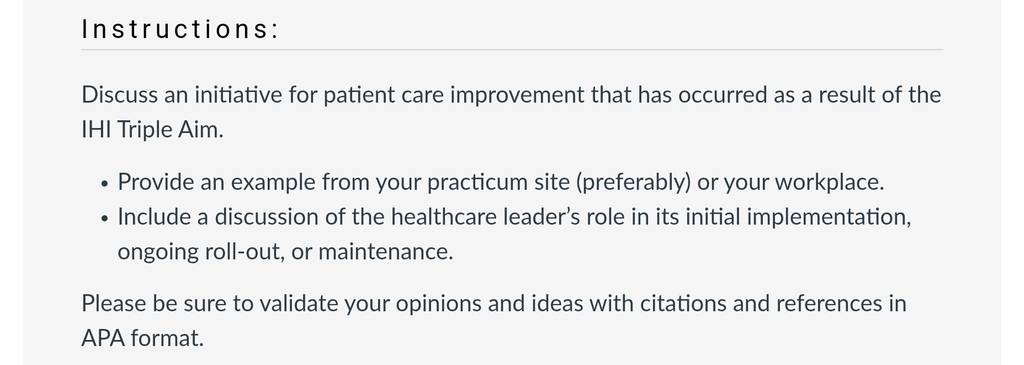Click the words 'APA format.'
Screen dimensions: 1024x365
[x=143, y=338]
